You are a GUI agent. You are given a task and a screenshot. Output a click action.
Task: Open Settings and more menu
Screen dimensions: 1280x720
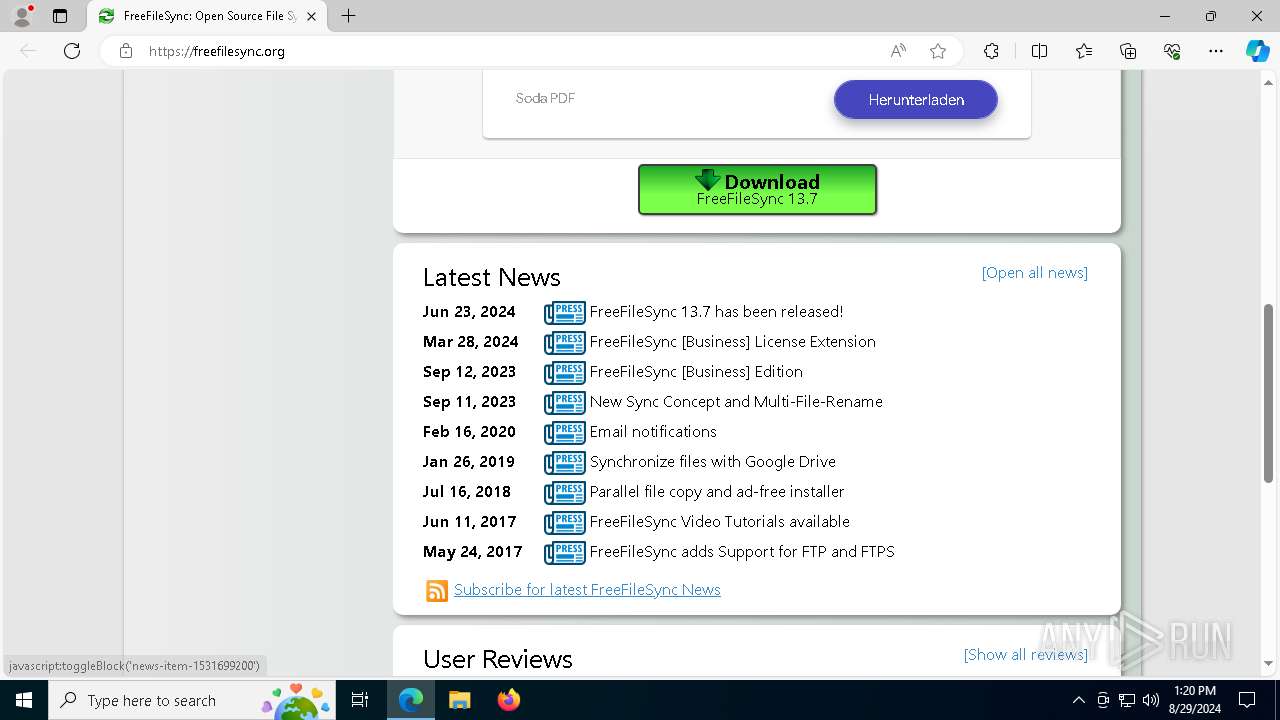(x=1216, y=51)
